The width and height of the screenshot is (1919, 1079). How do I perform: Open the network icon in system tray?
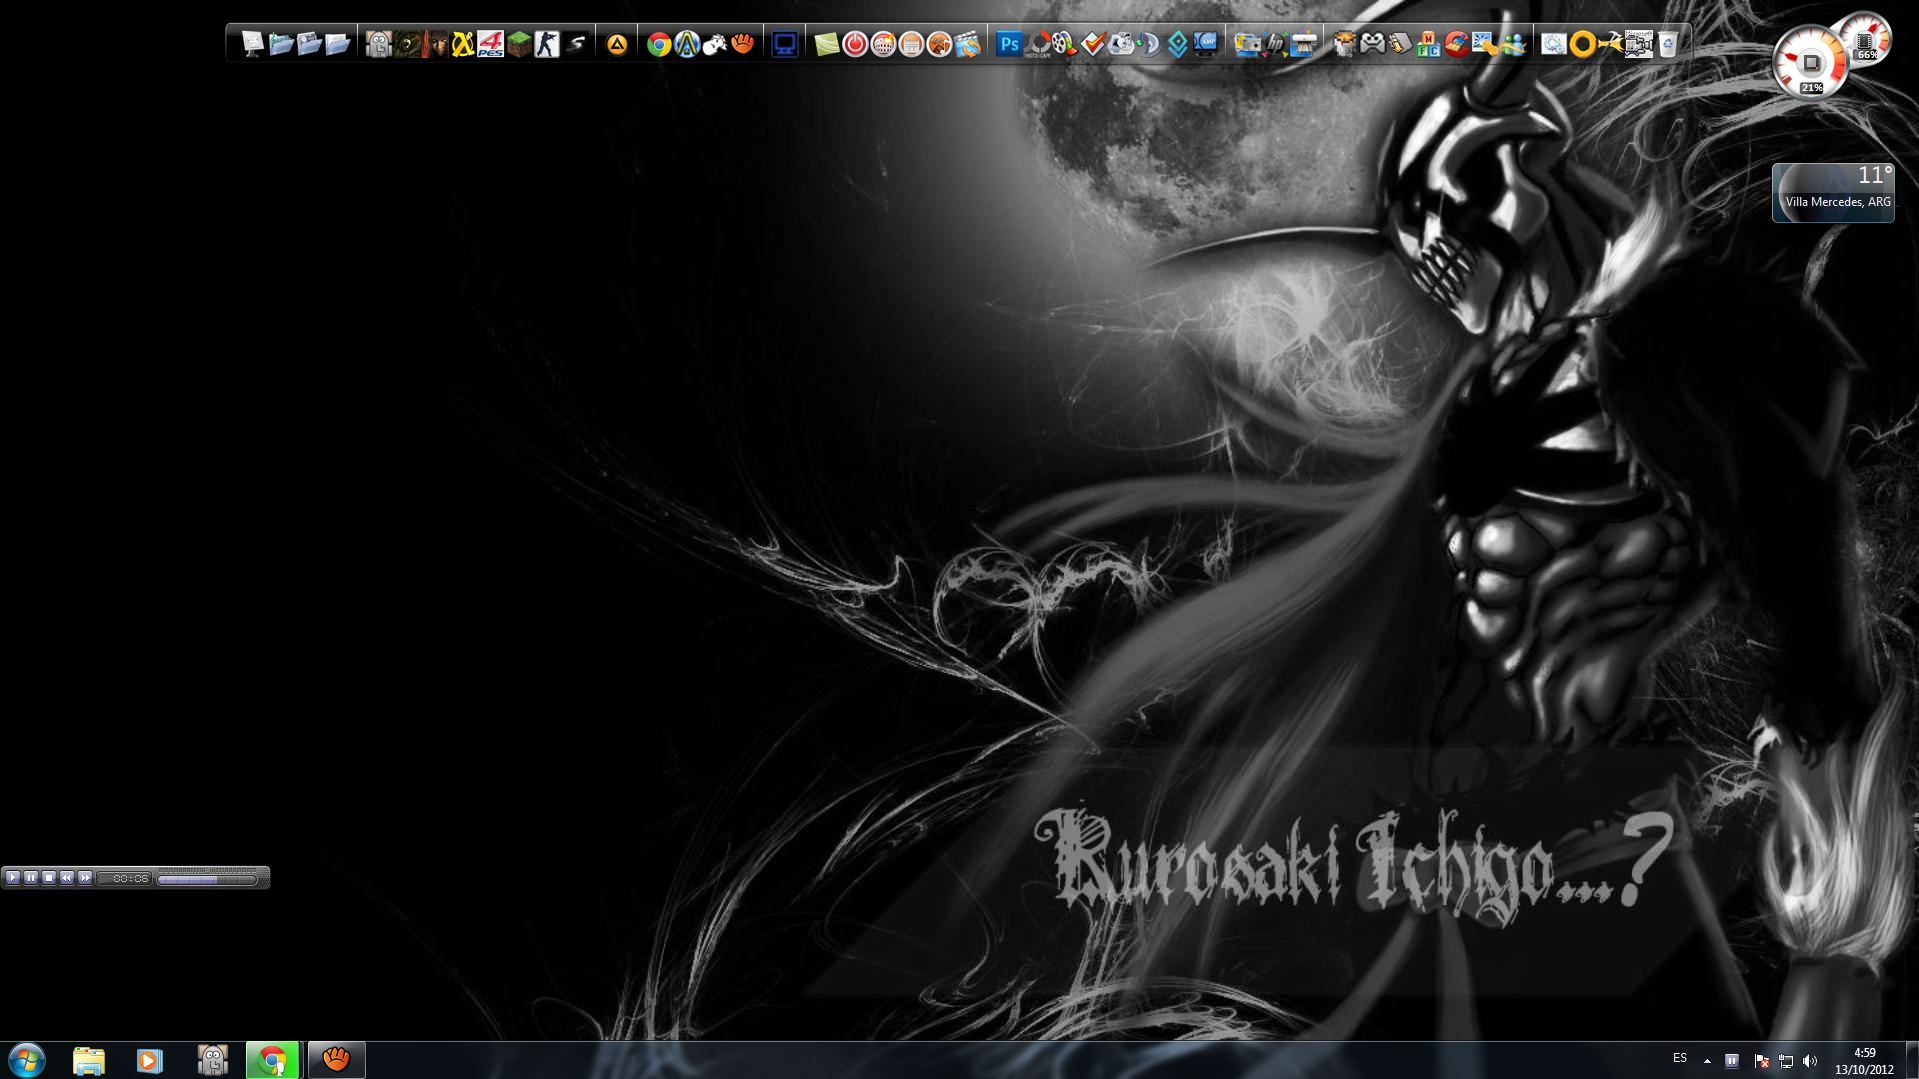(1786, 1061)
